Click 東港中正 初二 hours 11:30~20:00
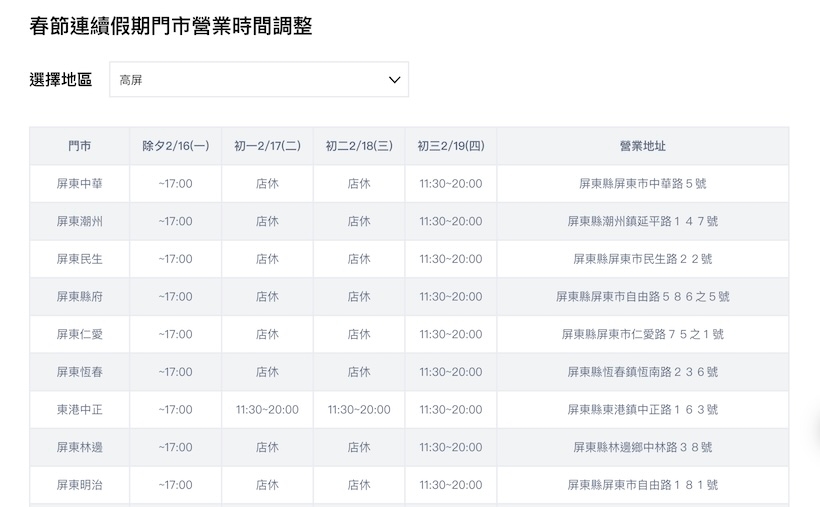Screen dimensions: 820x507 [x=359, y=410]
